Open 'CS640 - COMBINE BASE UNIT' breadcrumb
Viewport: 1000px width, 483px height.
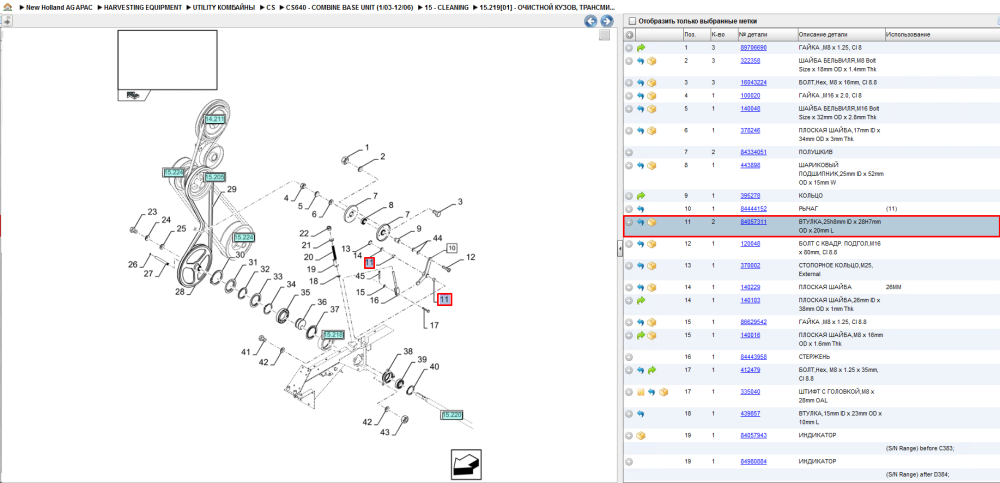click(x=349, y=7)
